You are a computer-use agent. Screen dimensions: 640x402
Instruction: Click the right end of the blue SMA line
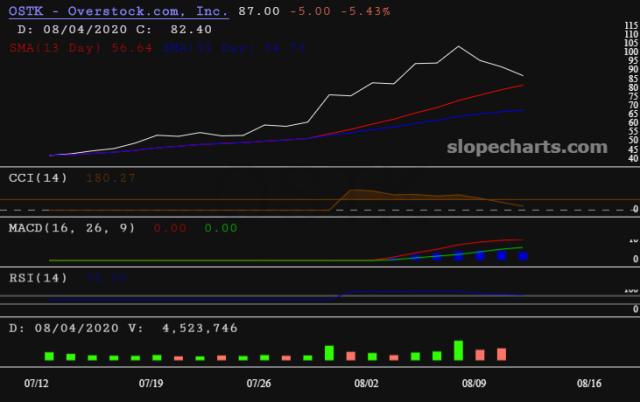(523, 110)
